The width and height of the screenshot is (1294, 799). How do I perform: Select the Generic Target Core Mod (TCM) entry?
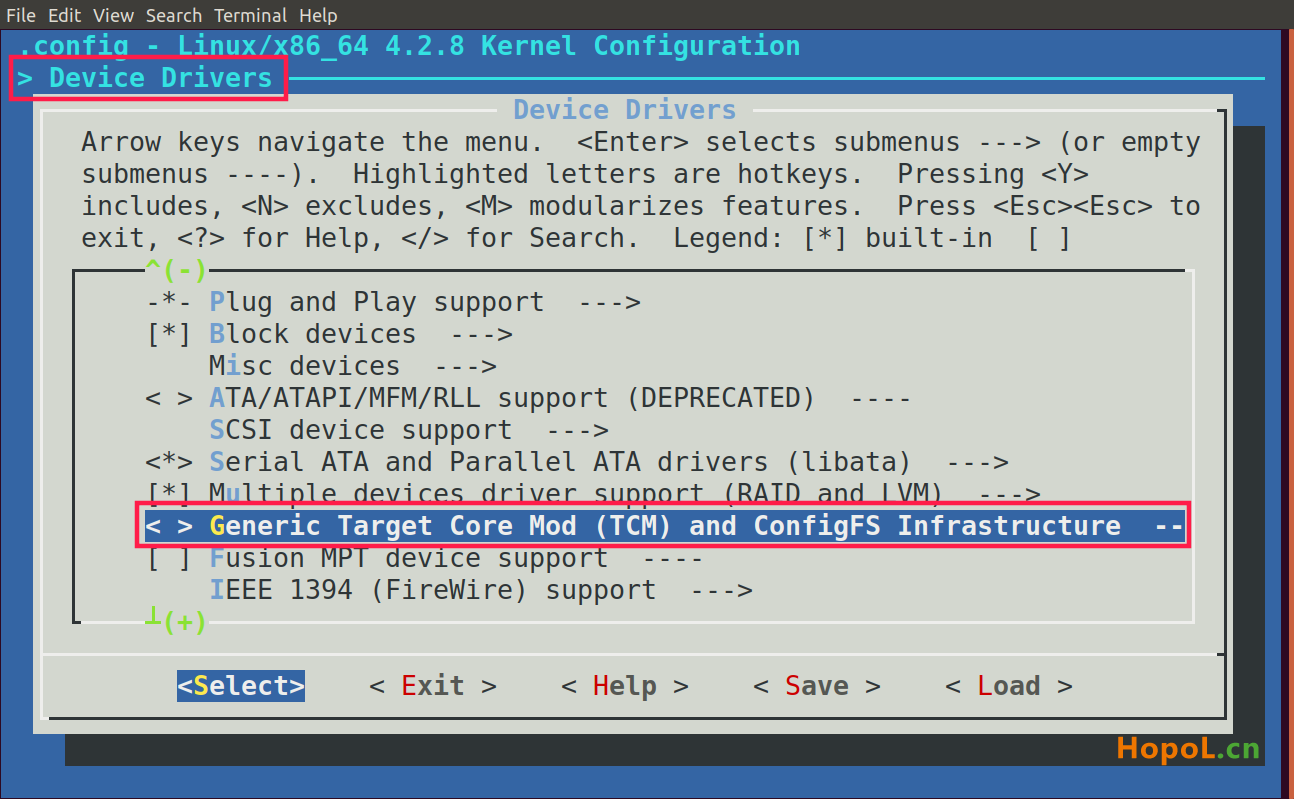665,526
